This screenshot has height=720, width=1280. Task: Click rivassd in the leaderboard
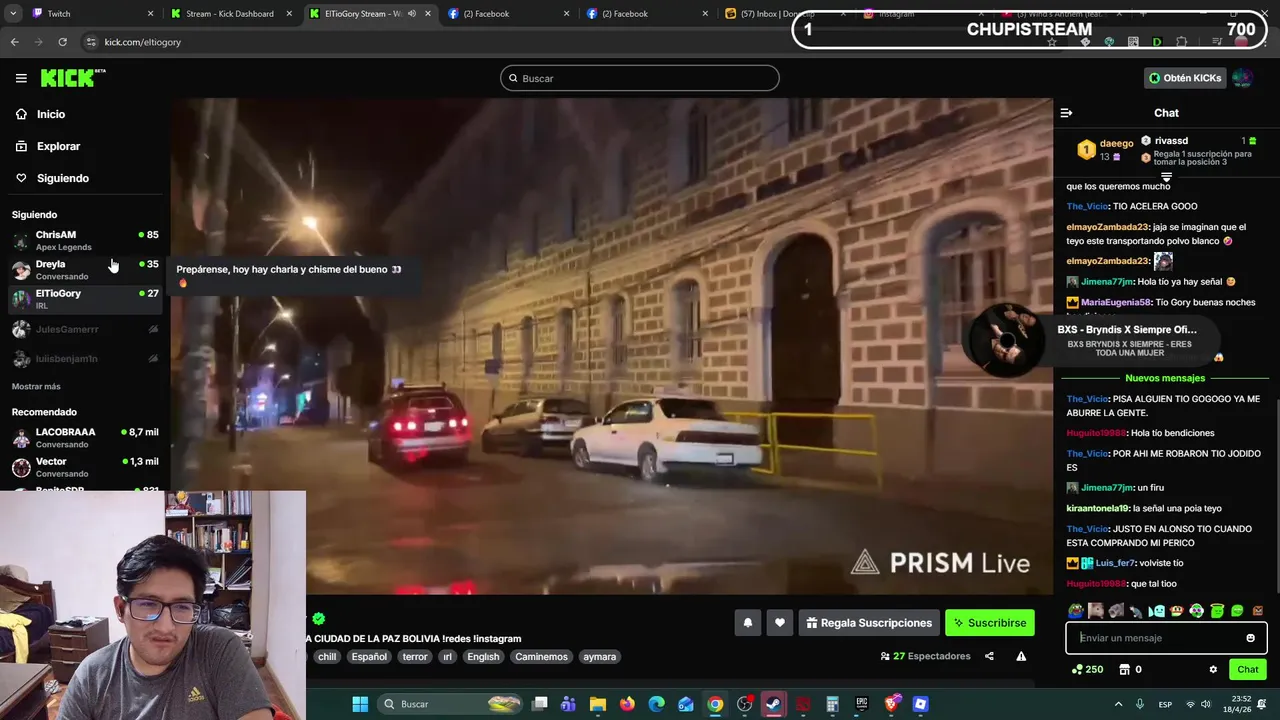click(x=1171, y=141)
